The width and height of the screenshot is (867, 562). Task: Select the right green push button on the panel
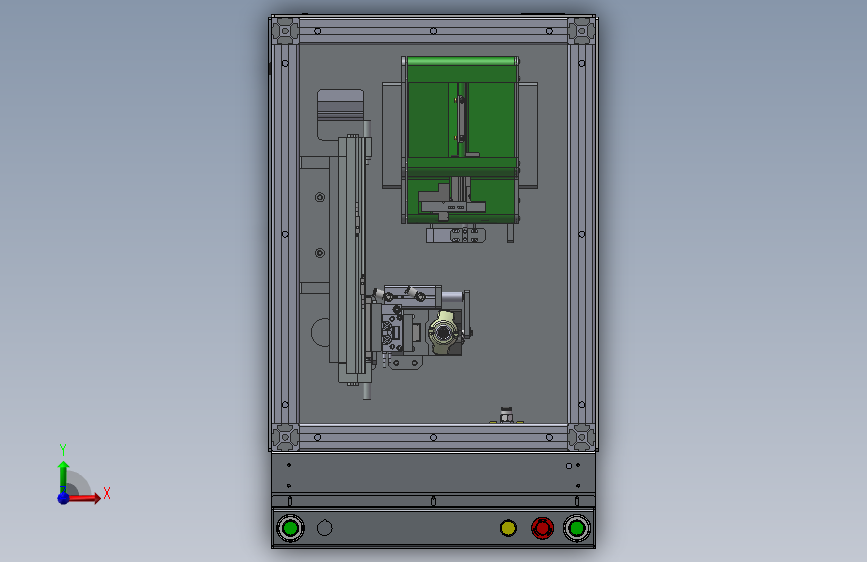coord(577,528)
